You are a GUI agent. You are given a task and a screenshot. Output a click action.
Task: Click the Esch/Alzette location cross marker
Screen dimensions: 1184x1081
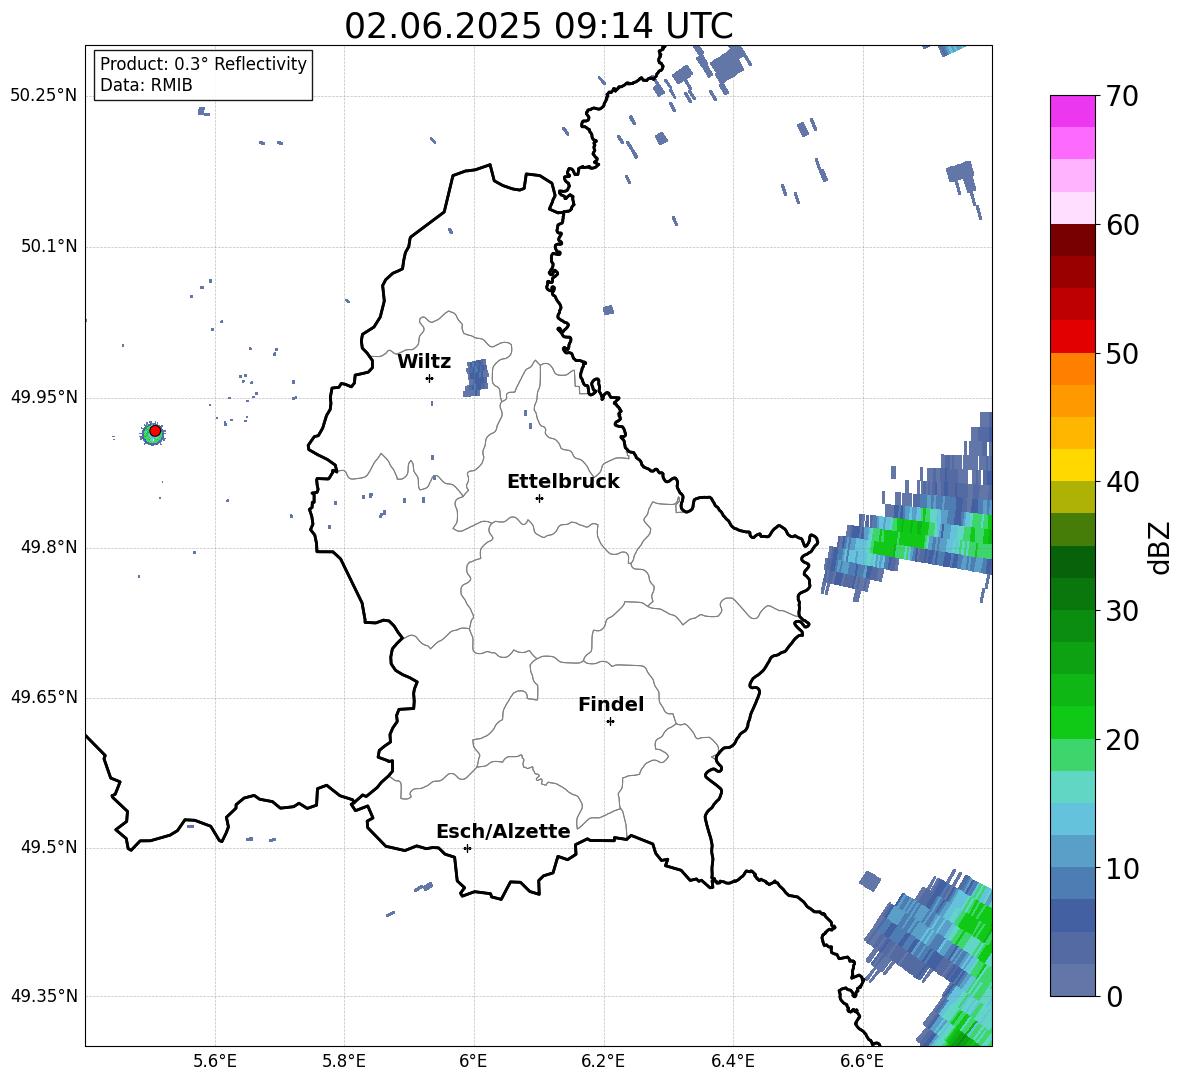[x=467, y=848]
